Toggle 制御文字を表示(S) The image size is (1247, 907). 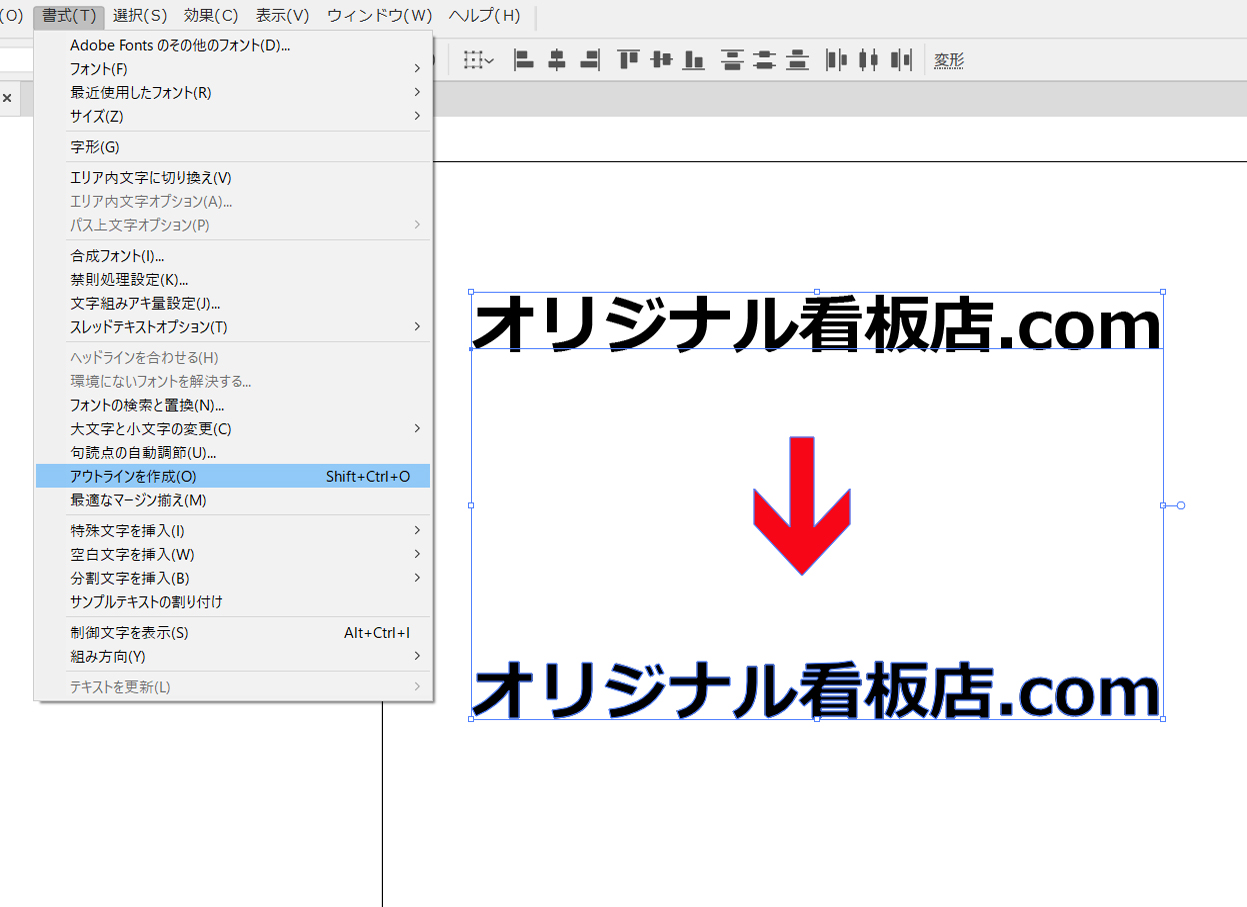click(x=232, y=633)
